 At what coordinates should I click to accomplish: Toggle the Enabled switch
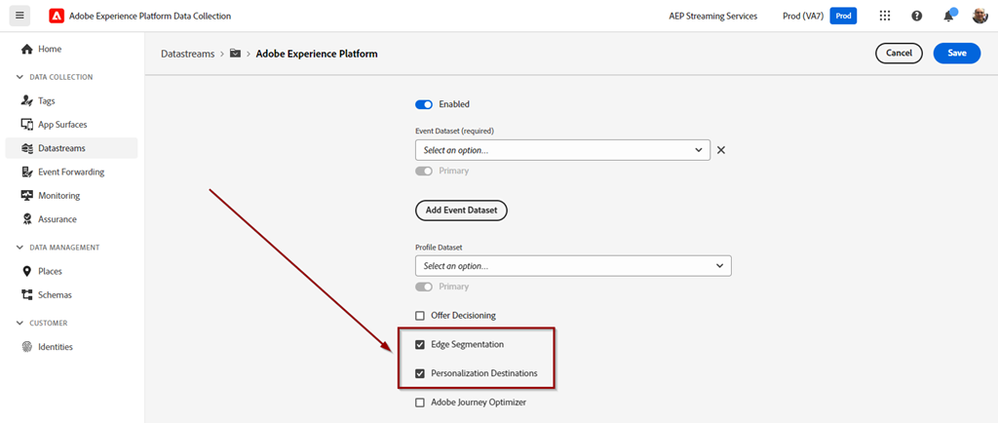click(424, 104)
